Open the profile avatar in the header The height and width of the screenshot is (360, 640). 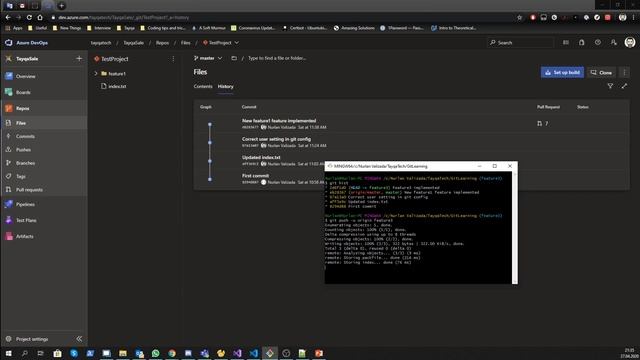[630, 42]
